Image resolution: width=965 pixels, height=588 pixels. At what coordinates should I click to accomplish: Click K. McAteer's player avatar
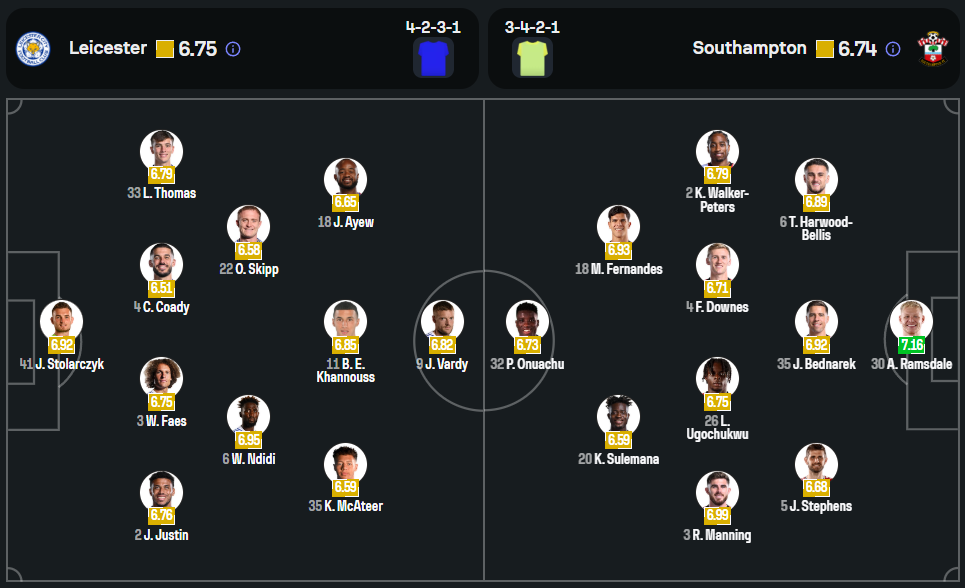point(345,464)
